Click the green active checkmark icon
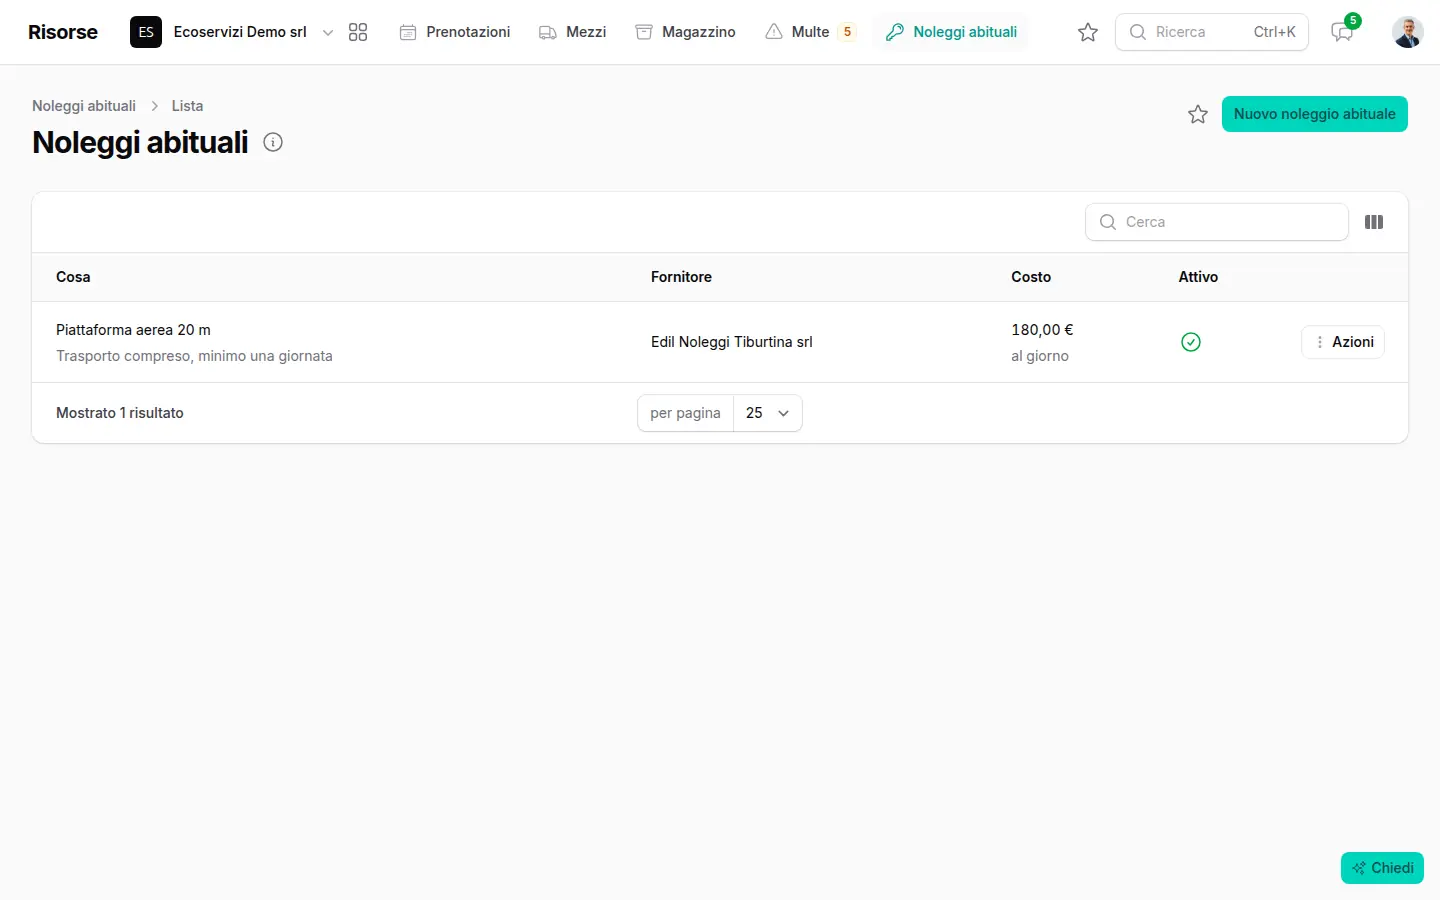 click(1191, 342)
